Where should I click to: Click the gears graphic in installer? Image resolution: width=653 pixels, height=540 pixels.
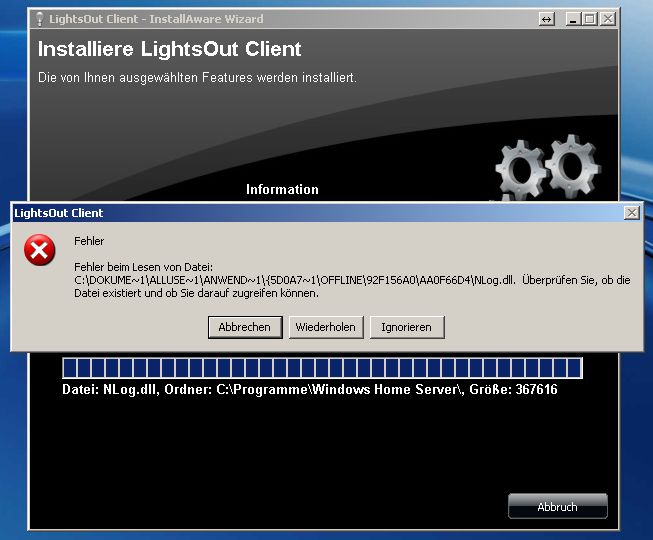[x=548, y=169]
